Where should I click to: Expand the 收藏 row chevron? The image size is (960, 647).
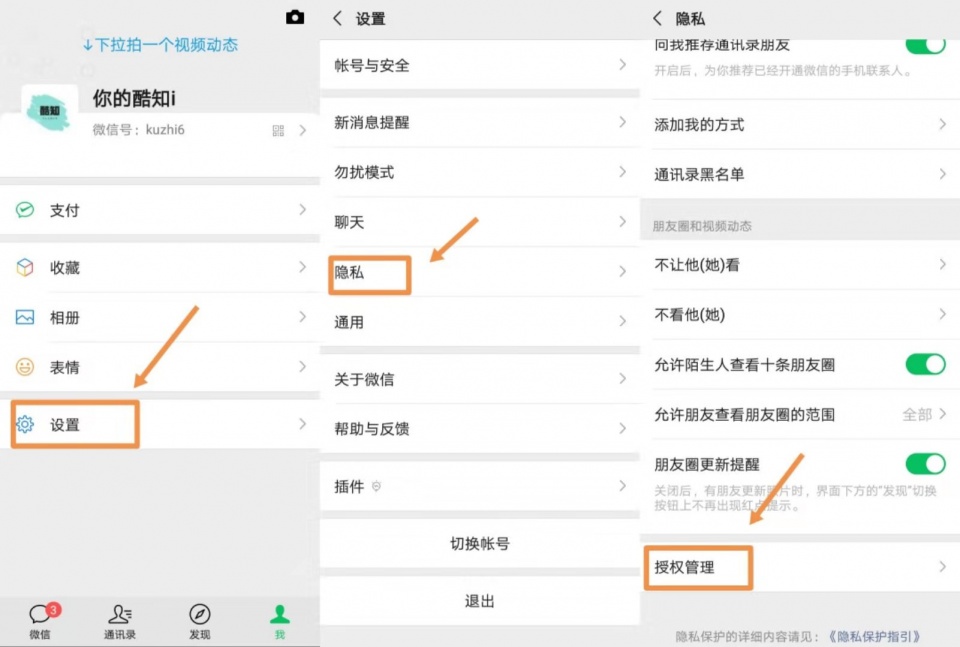pos(302,267)
